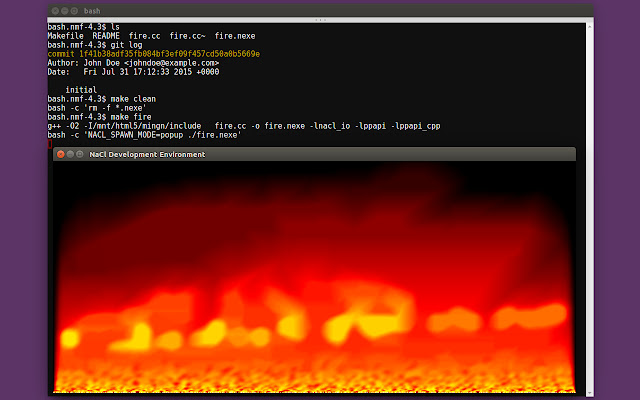Click the Date Fri Jul 31 line
Viewport: 640px width, 400px height.
pos(133,72)
